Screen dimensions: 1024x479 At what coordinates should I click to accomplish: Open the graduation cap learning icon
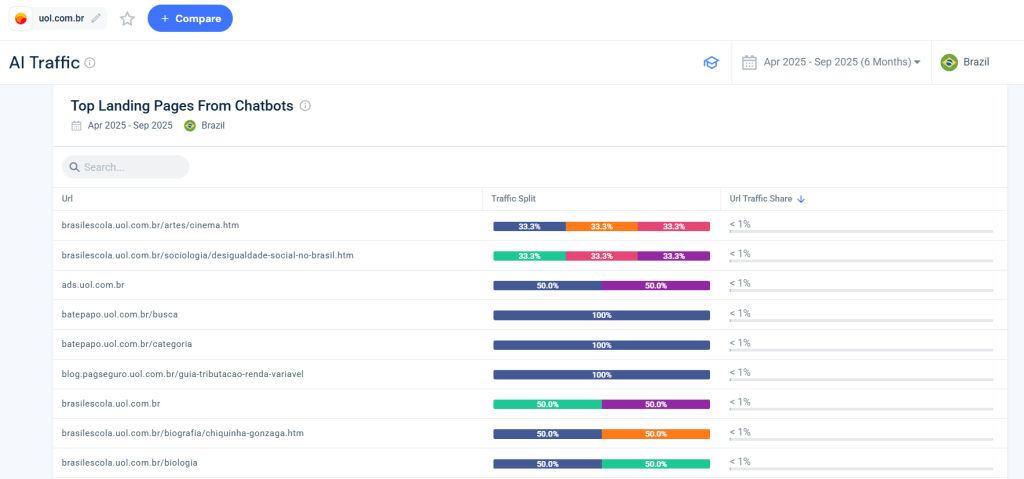(x=711, y=63)
